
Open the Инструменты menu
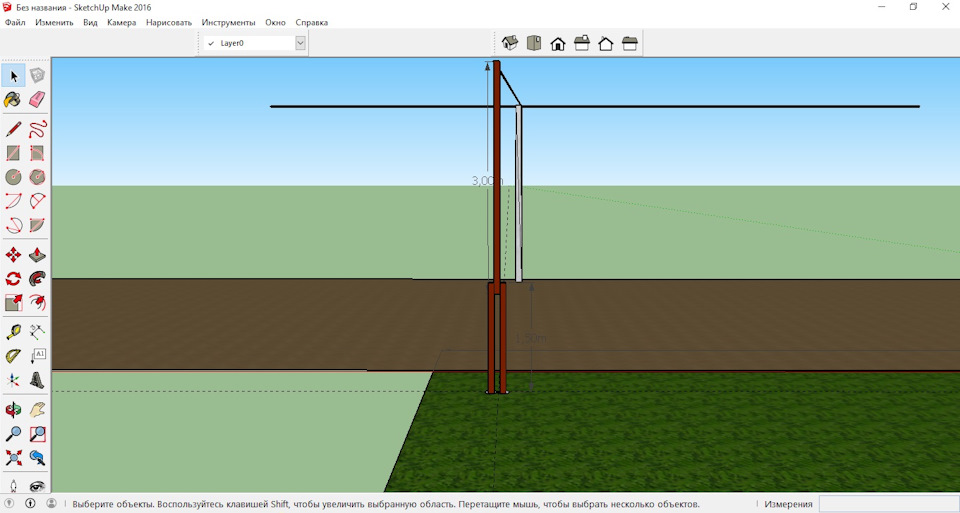tap(228, 22)
